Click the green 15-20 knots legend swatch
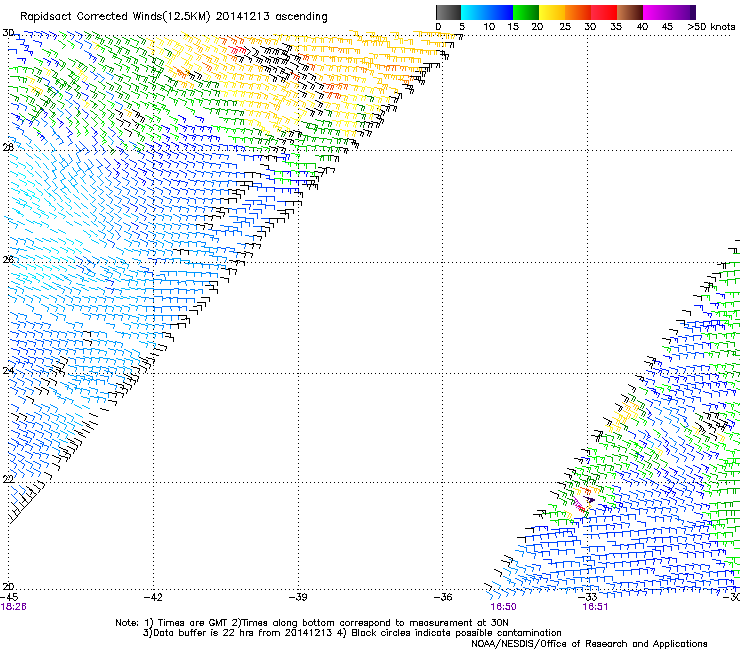740x650 pixels. (x=526, y=12)
